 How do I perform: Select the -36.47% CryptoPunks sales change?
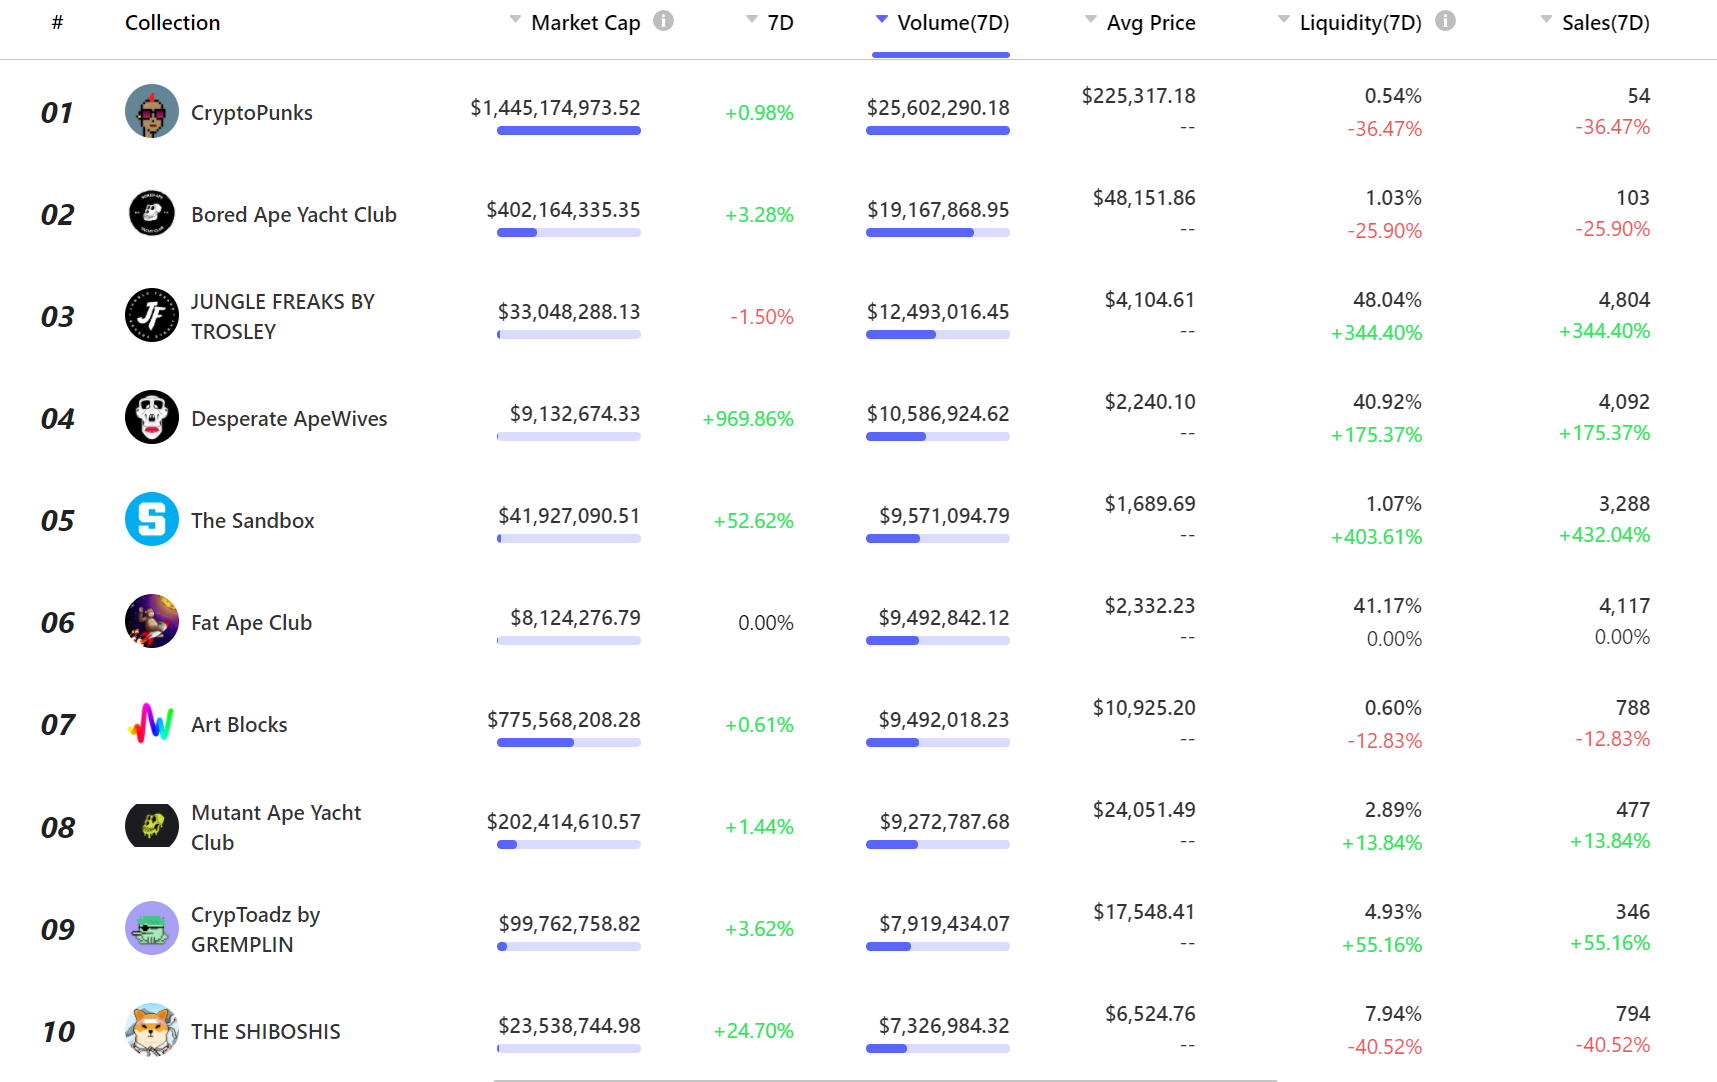point(1613,126)
